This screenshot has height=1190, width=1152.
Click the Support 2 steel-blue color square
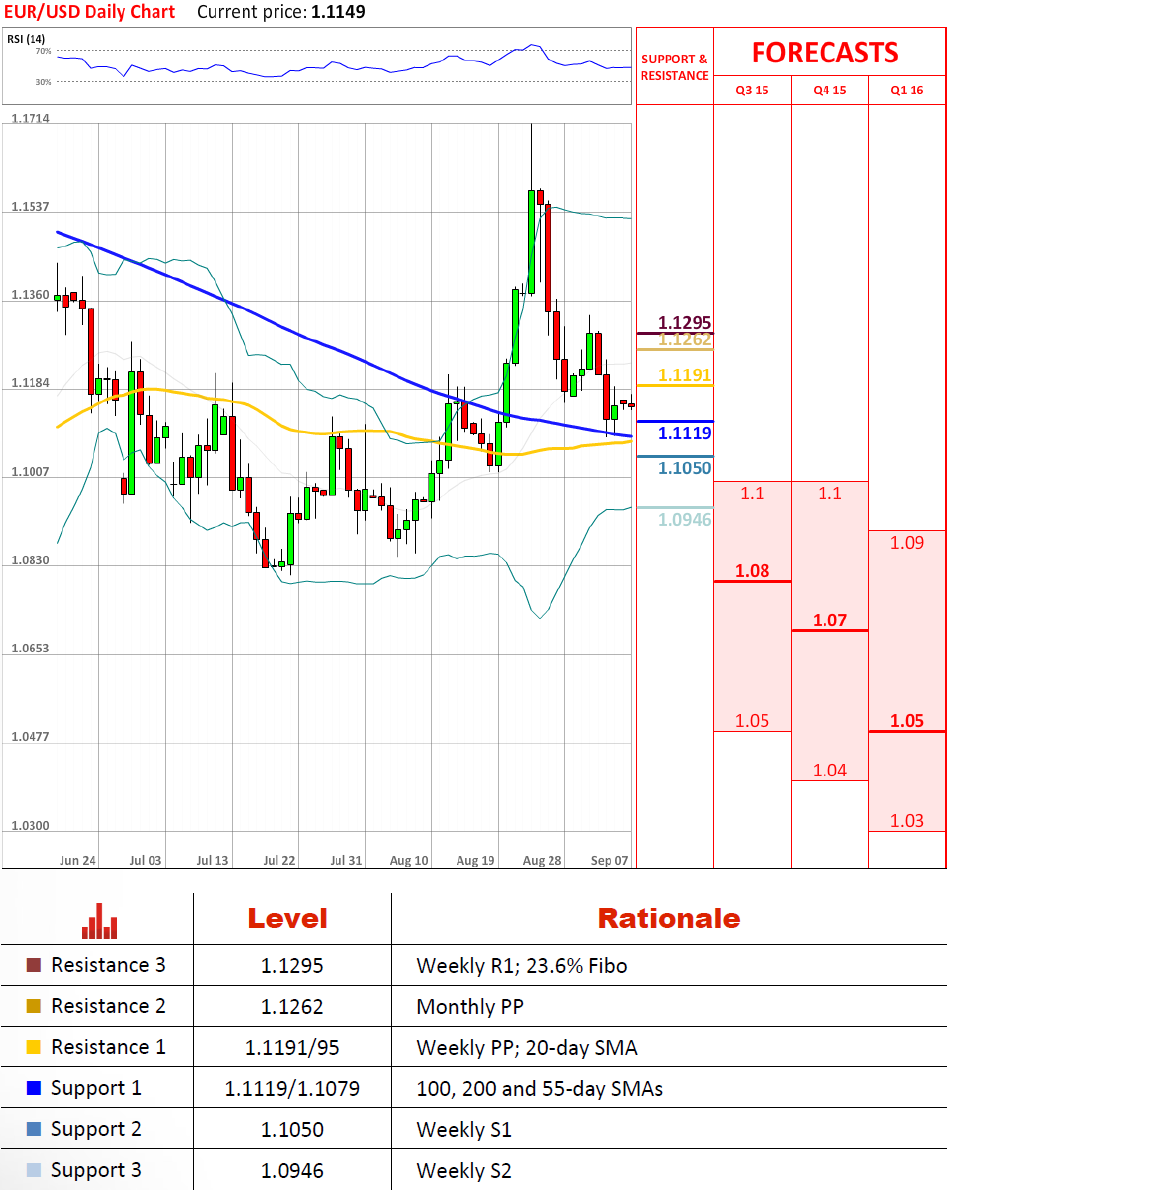coord(34,1129)
